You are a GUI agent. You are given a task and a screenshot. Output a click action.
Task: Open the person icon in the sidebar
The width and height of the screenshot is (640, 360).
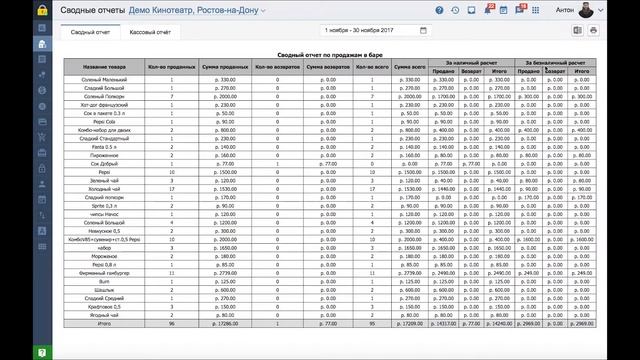coord(42,184)
